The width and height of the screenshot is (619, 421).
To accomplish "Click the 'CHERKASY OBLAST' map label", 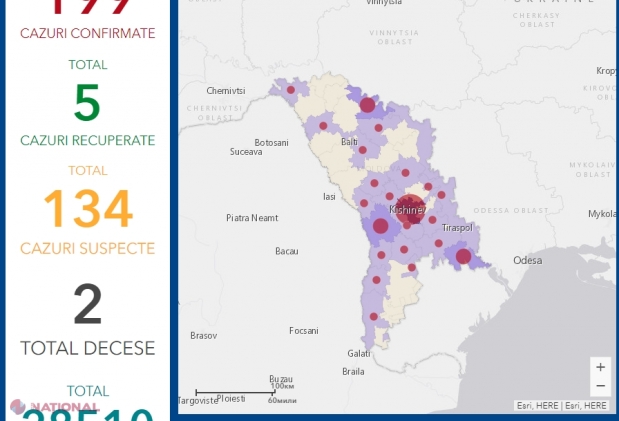I will pos(536,20).
